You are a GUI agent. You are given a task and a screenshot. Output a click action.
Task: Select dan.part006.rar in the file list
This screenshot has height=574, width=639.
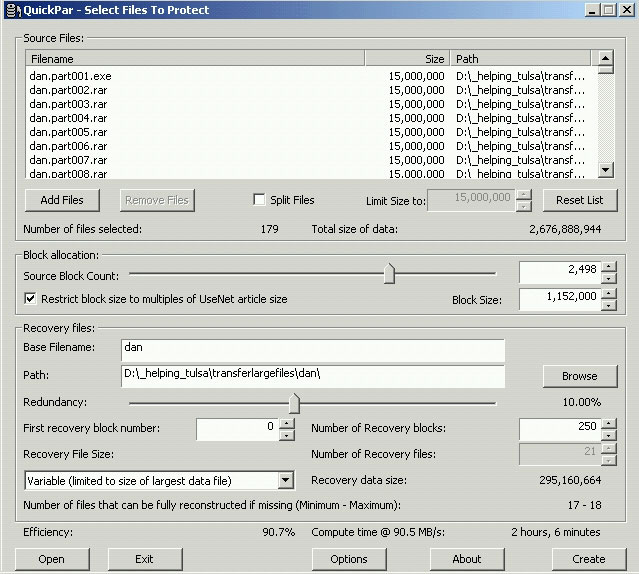pyautogui.click(x=68, y=146)
